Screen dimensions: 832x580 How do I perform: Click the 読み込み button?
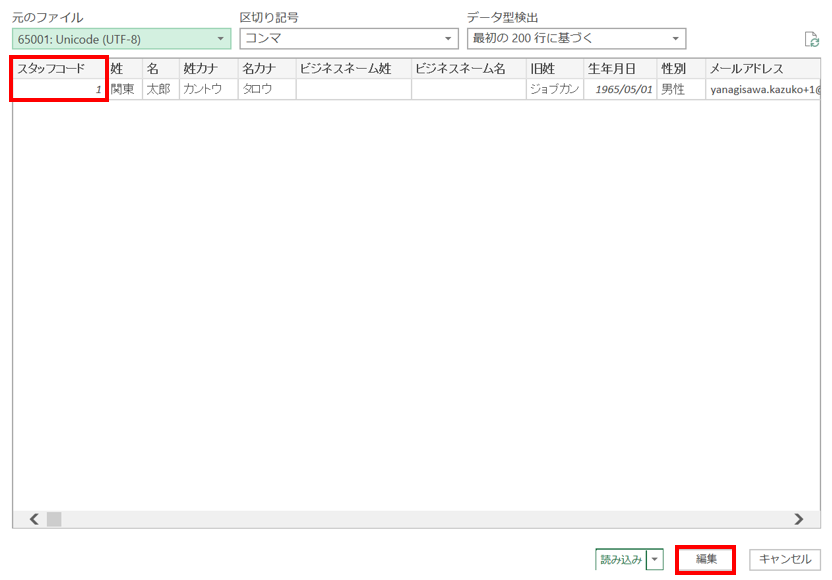(x=620, y=560)
